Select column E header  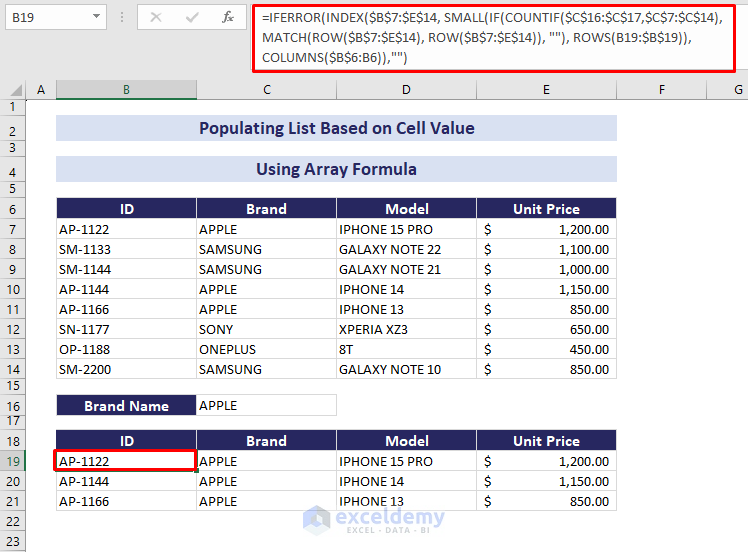[x=546, y=90]
